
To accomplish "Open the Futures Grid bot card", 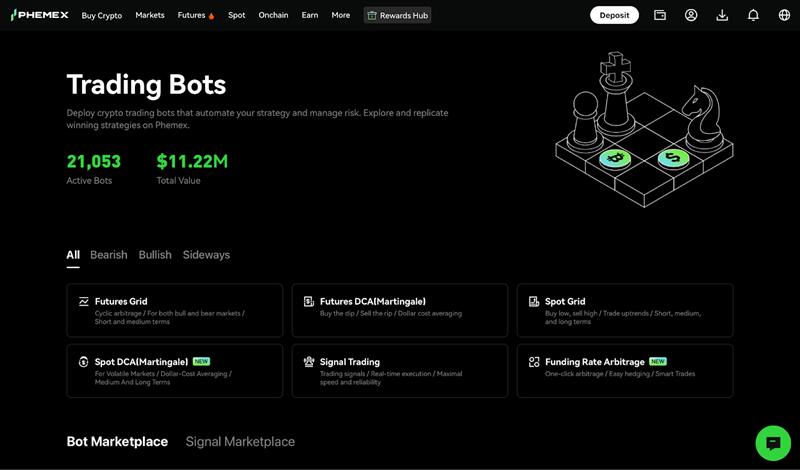I will (x=174, y=310).
